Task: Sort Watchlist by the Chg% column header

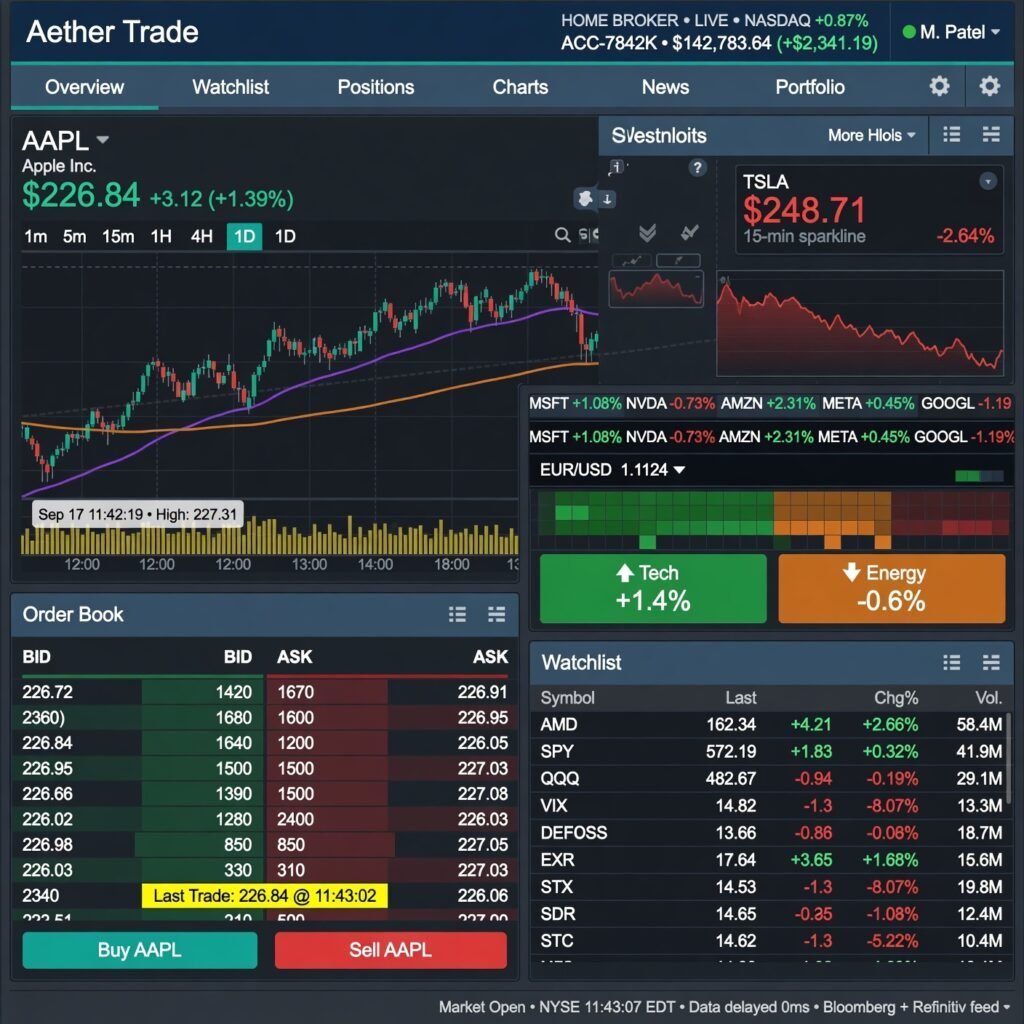Action: 896,697
